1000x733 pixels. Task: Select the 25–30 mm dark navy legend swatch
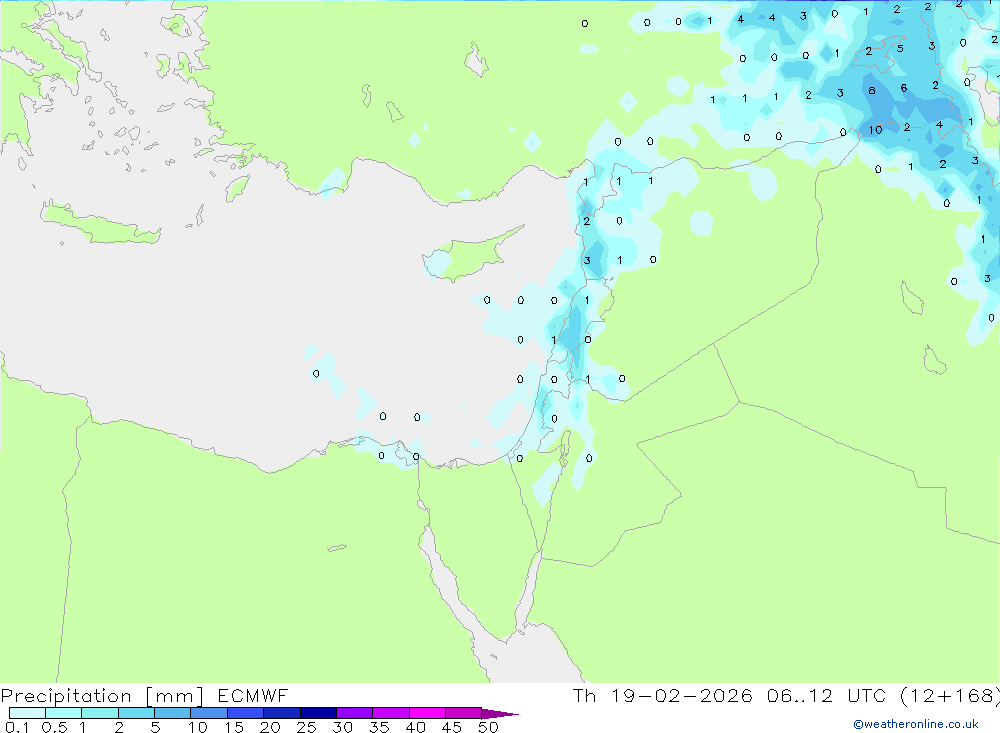(318, 713)
